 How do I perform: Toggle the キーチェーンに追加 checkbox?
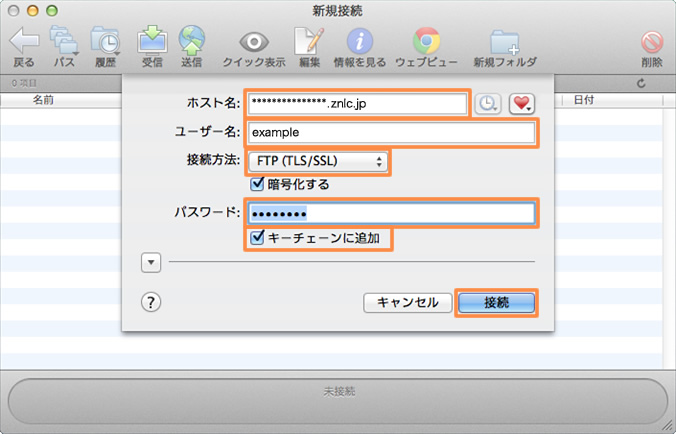(257, 237)
